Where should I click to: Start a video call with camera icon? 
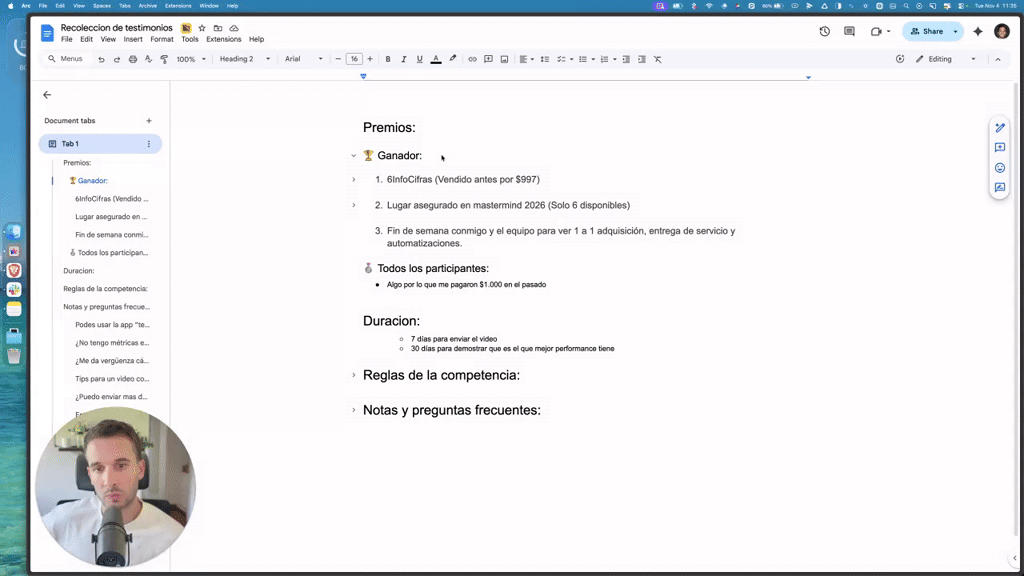point(880,31)
